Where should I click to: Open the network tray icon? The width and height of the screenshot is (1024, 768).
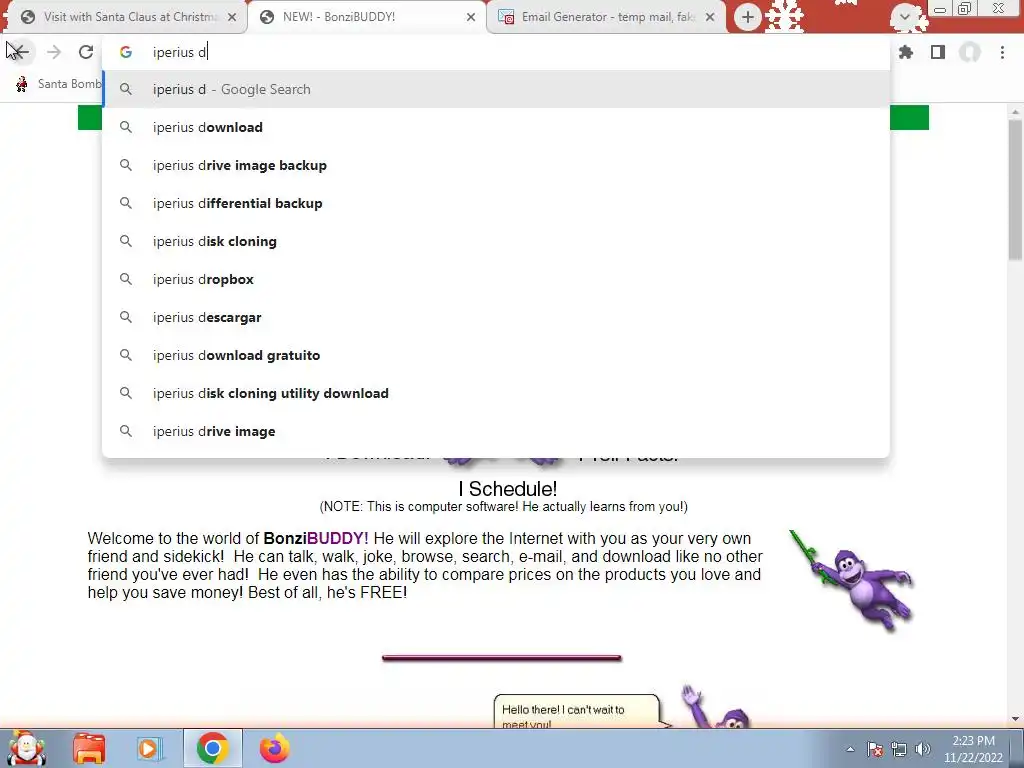coord(899,749)
